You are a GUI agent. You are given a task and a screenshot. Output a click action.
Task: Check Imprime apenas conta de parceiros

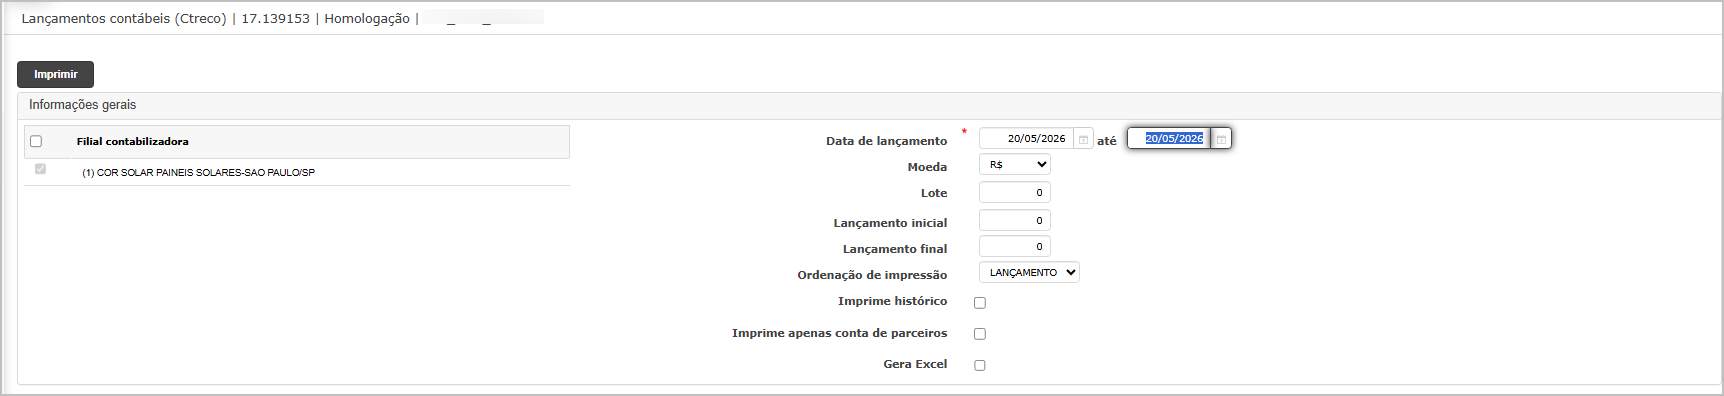[980, 334]
